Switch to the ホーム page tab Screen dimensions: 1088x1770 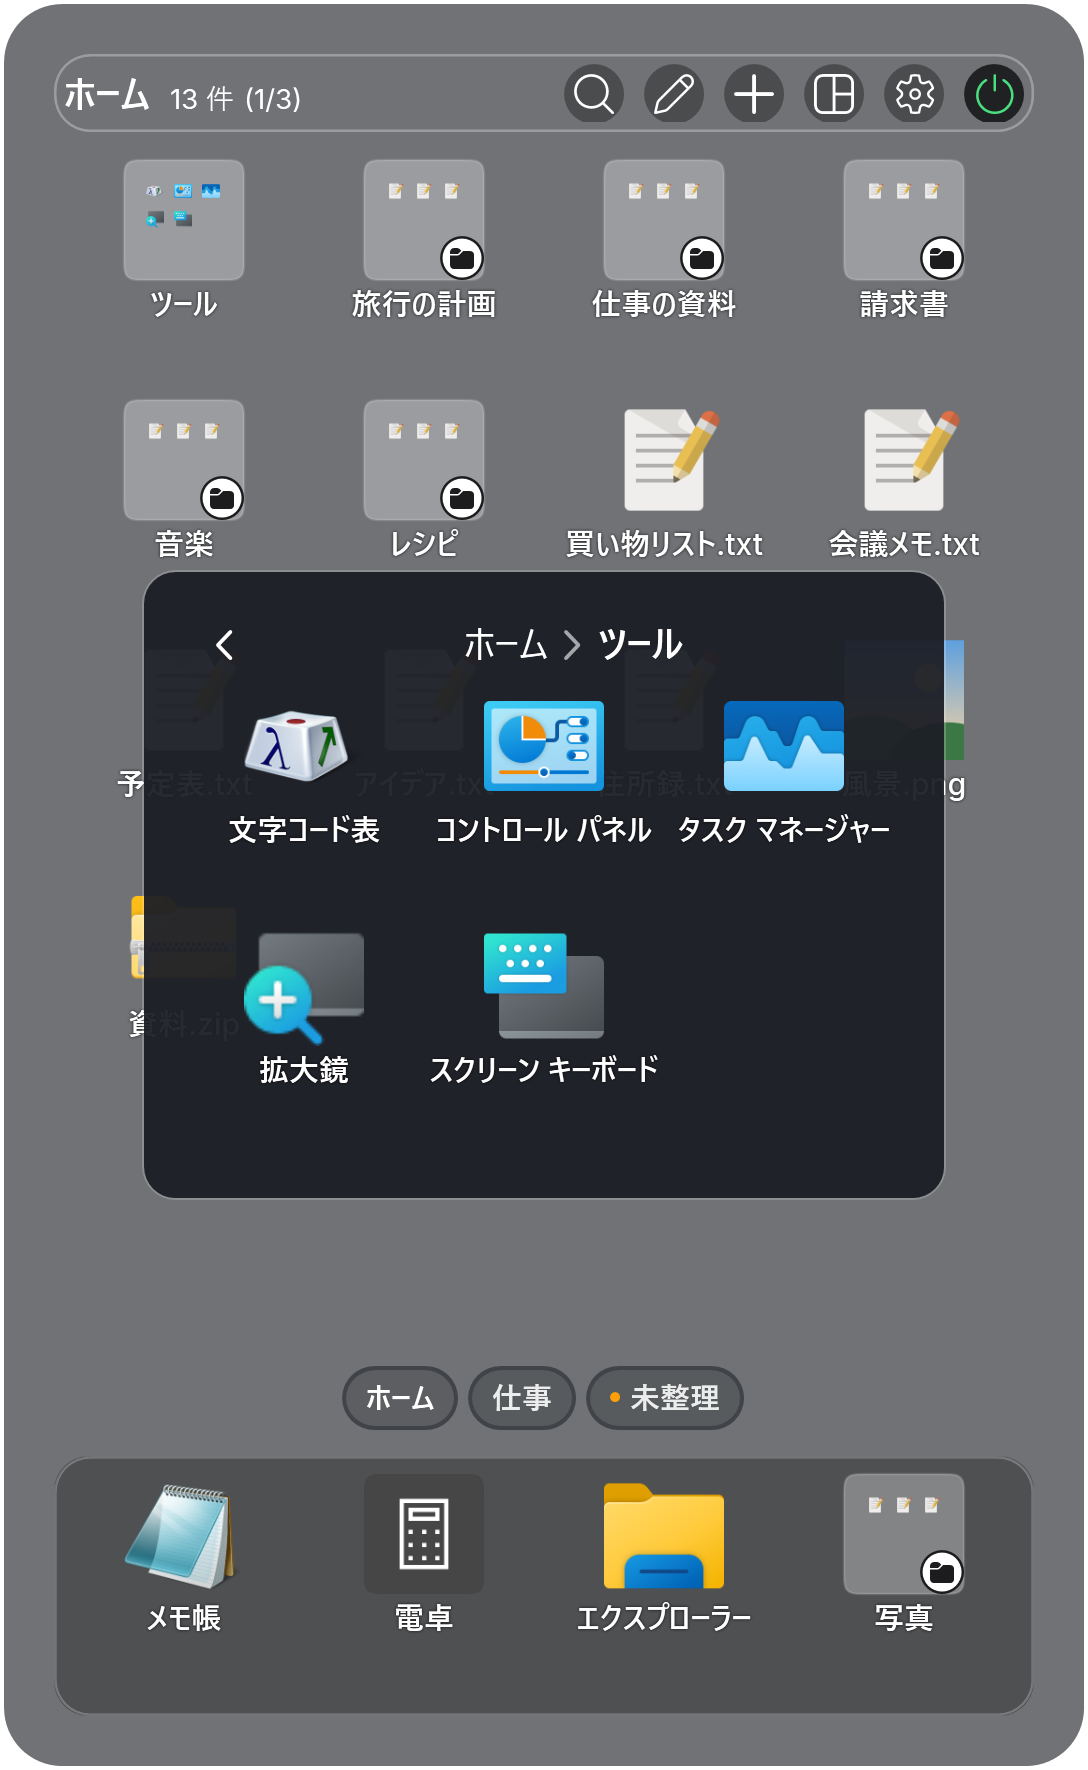(x=400, y=1398)
